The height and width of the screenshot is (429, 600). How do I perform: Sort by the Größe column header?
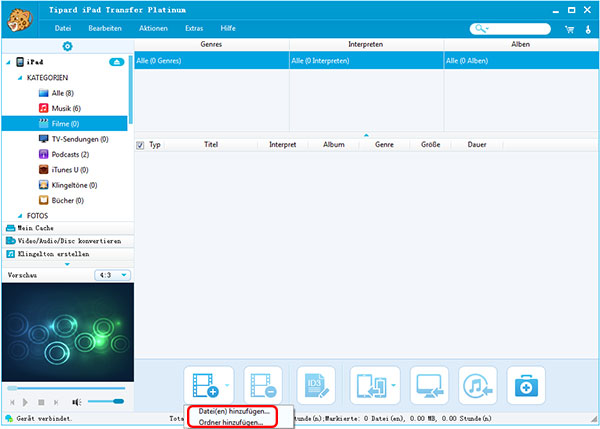(x=430, y=145)
